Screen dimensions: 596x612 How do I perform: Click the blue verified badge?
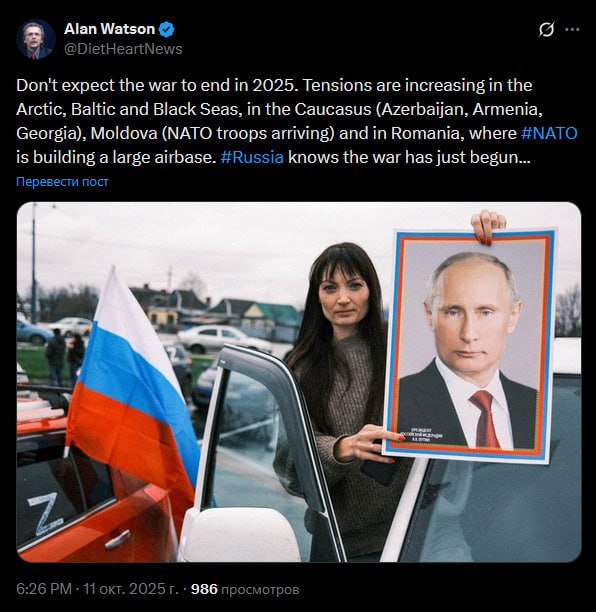[x=167, y=29]
